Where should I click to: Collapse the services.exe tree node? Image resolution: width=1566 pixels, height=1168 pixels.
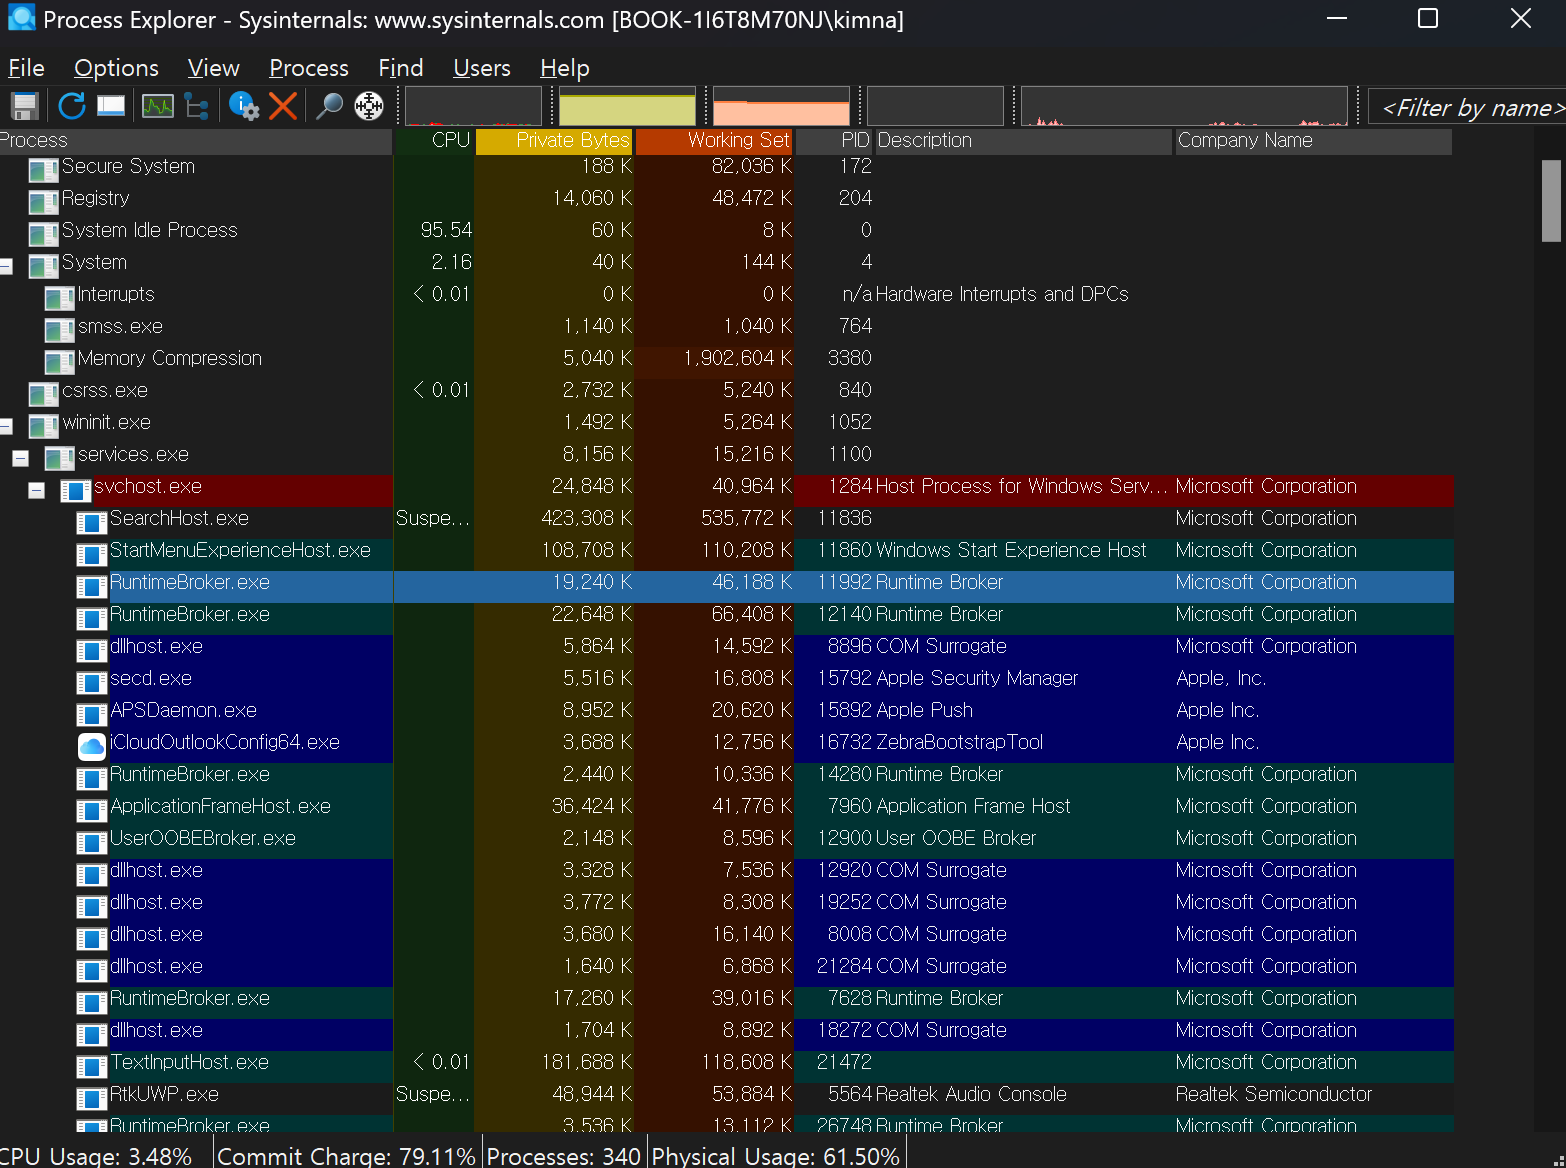click(x=20, y=458)
